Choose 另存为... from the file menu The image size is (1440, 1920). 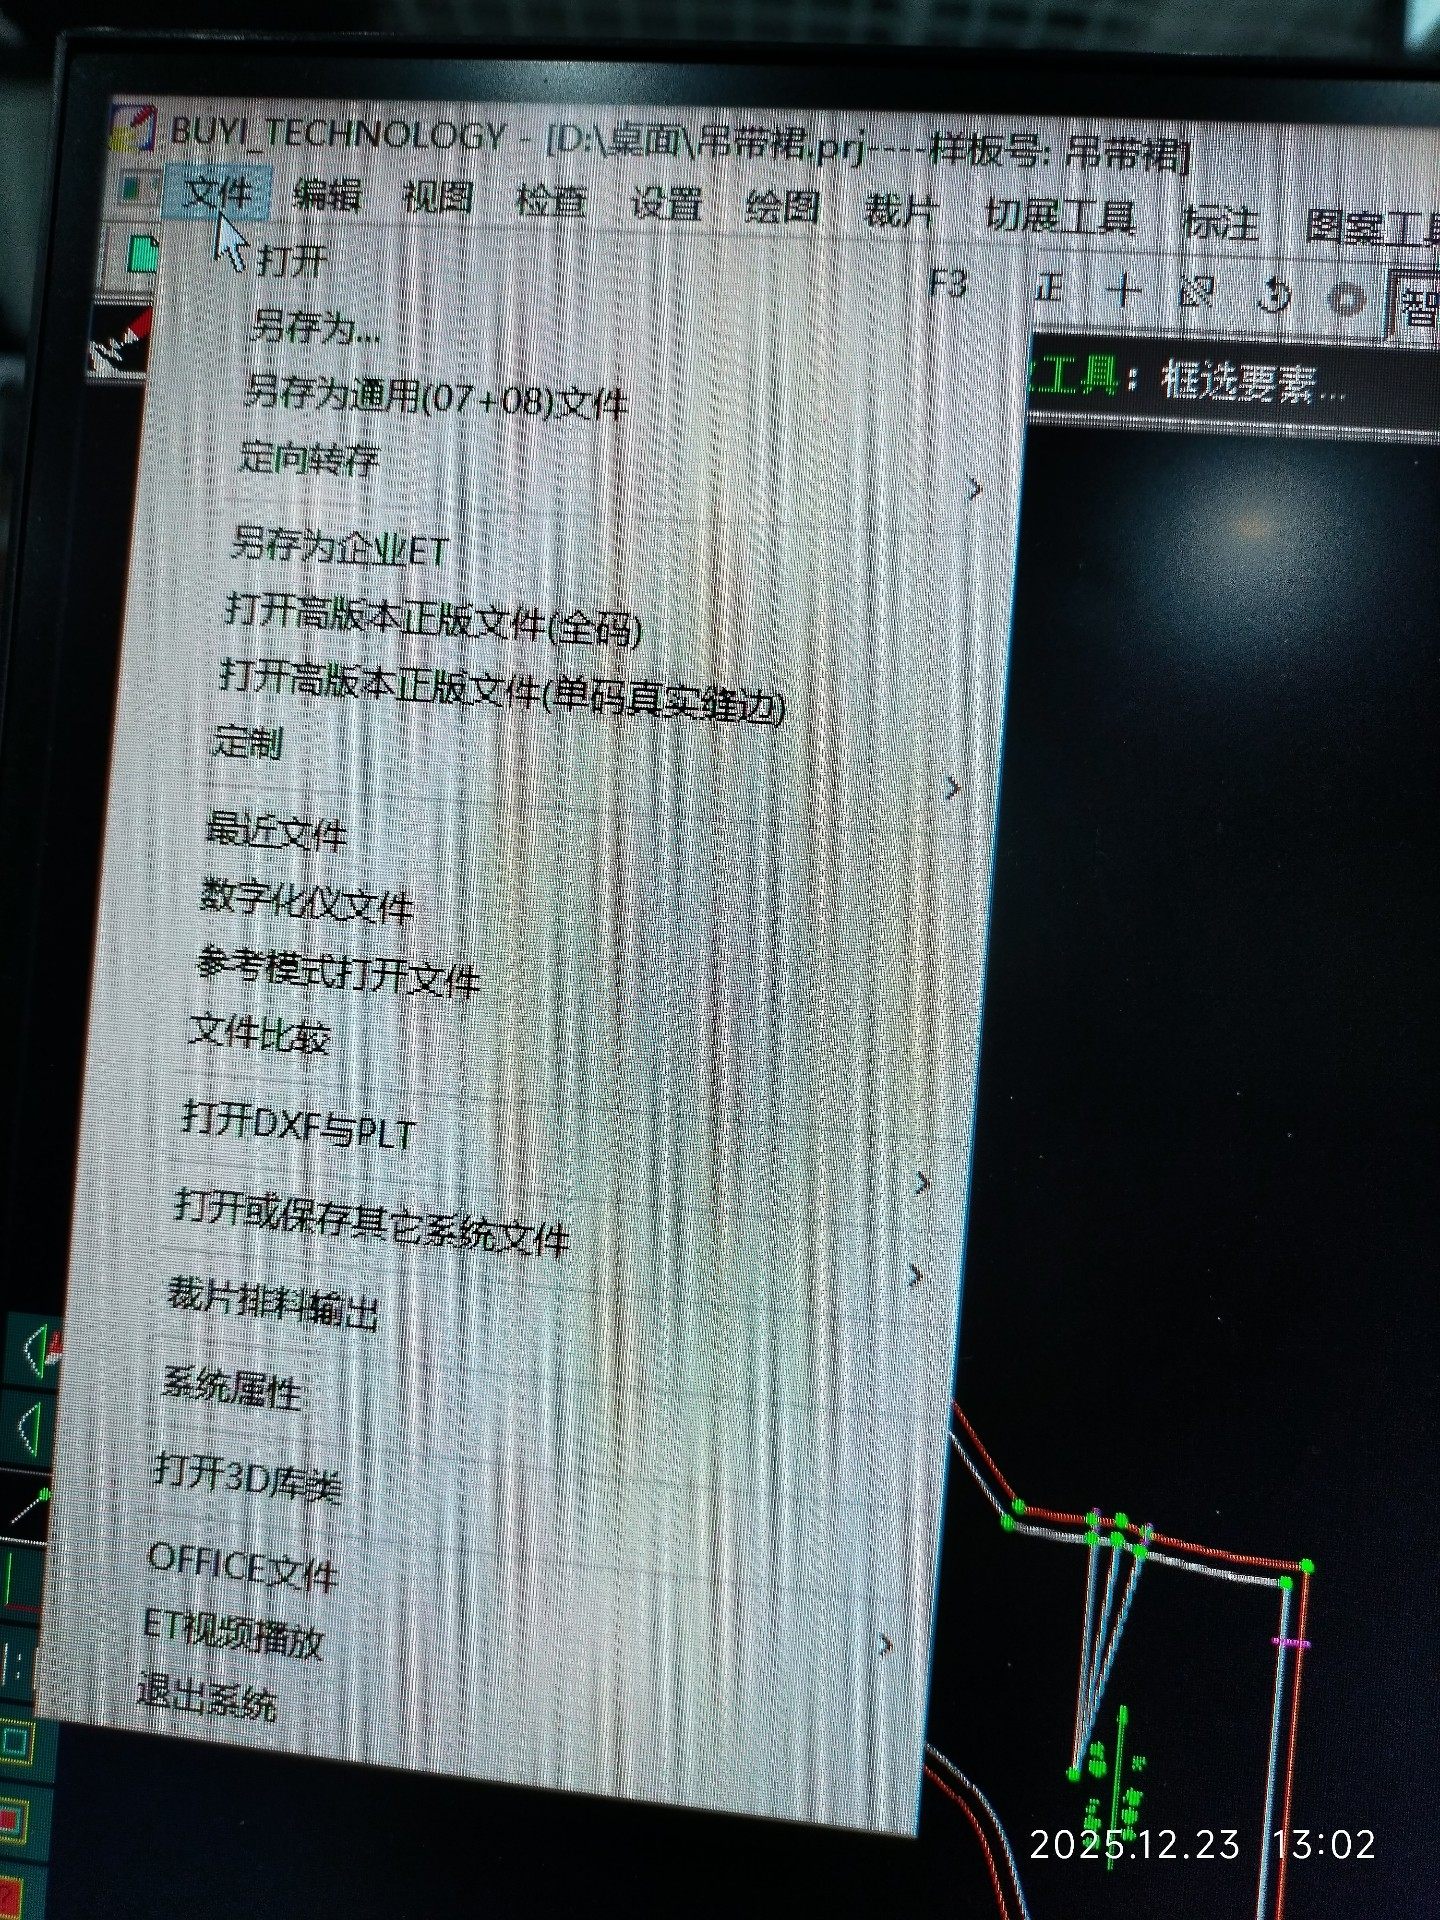click(x=316, y=327)
